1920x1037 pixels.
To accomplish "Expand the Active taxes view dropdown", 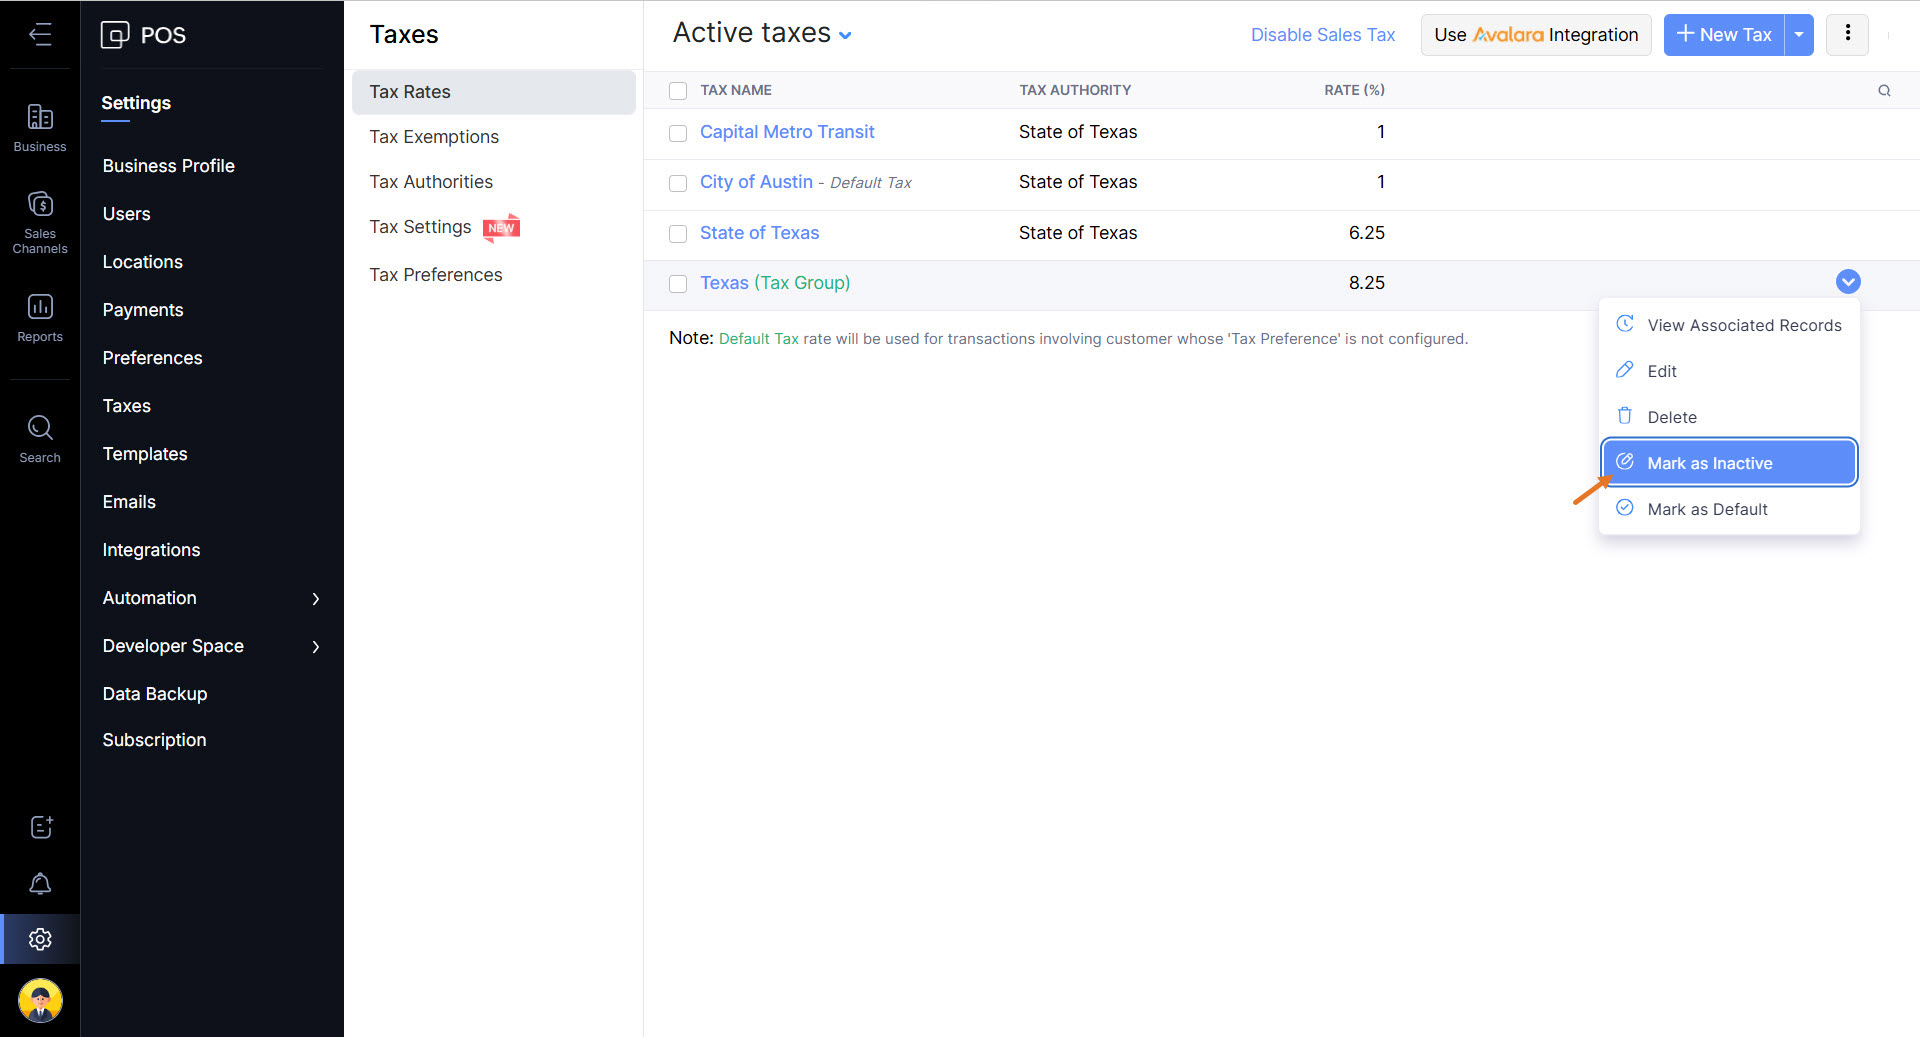I will pyautogui.click(x=845, y=36).
